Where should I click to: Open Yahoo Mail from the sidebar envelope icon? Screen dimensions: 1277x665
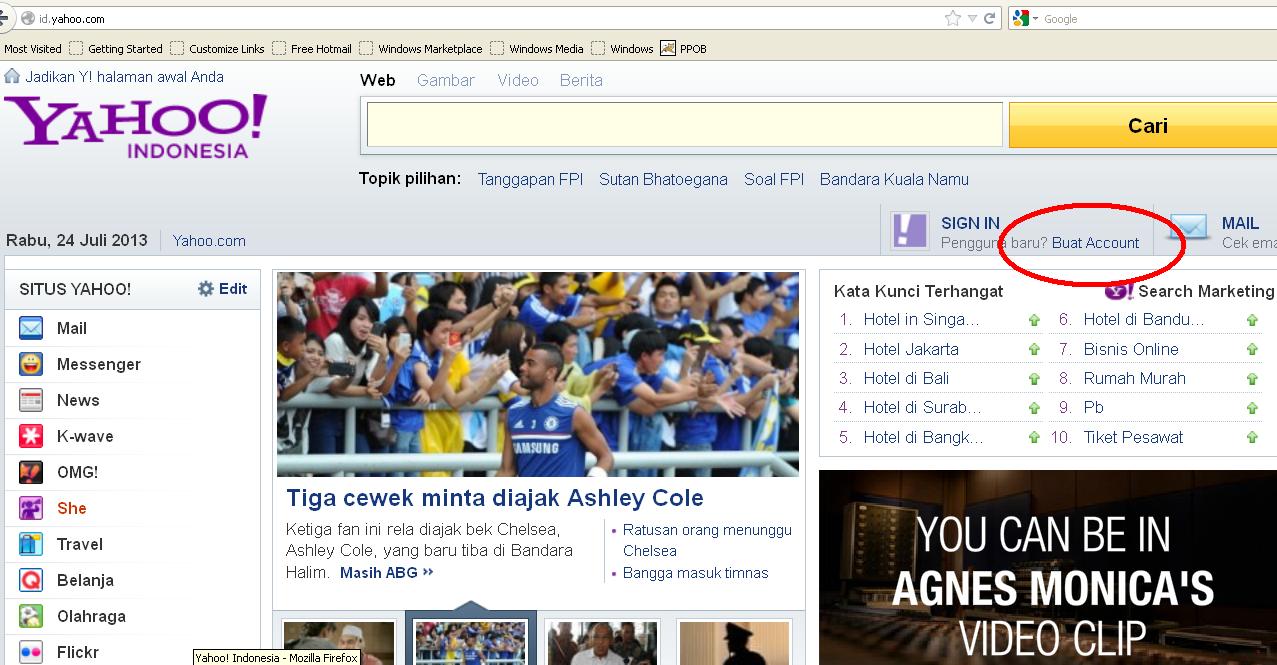pos(30,328)
